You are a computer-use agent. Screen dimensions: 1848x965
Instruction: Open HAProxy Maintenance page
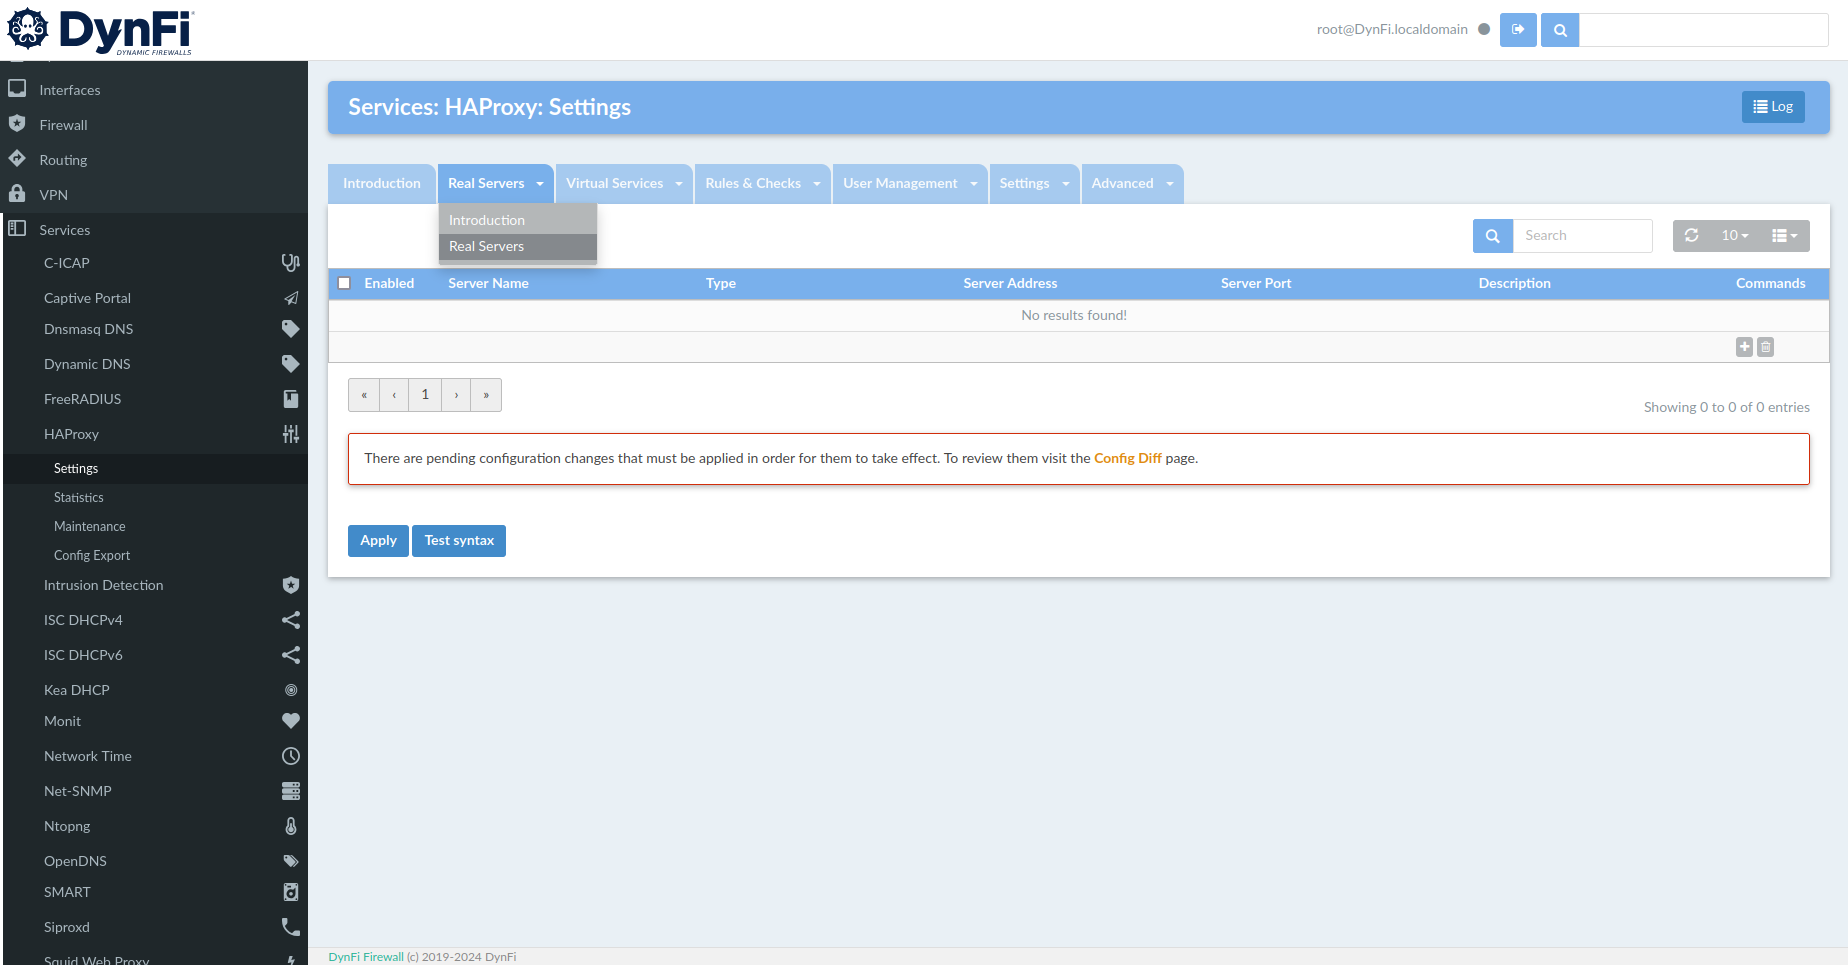point(90,526)
